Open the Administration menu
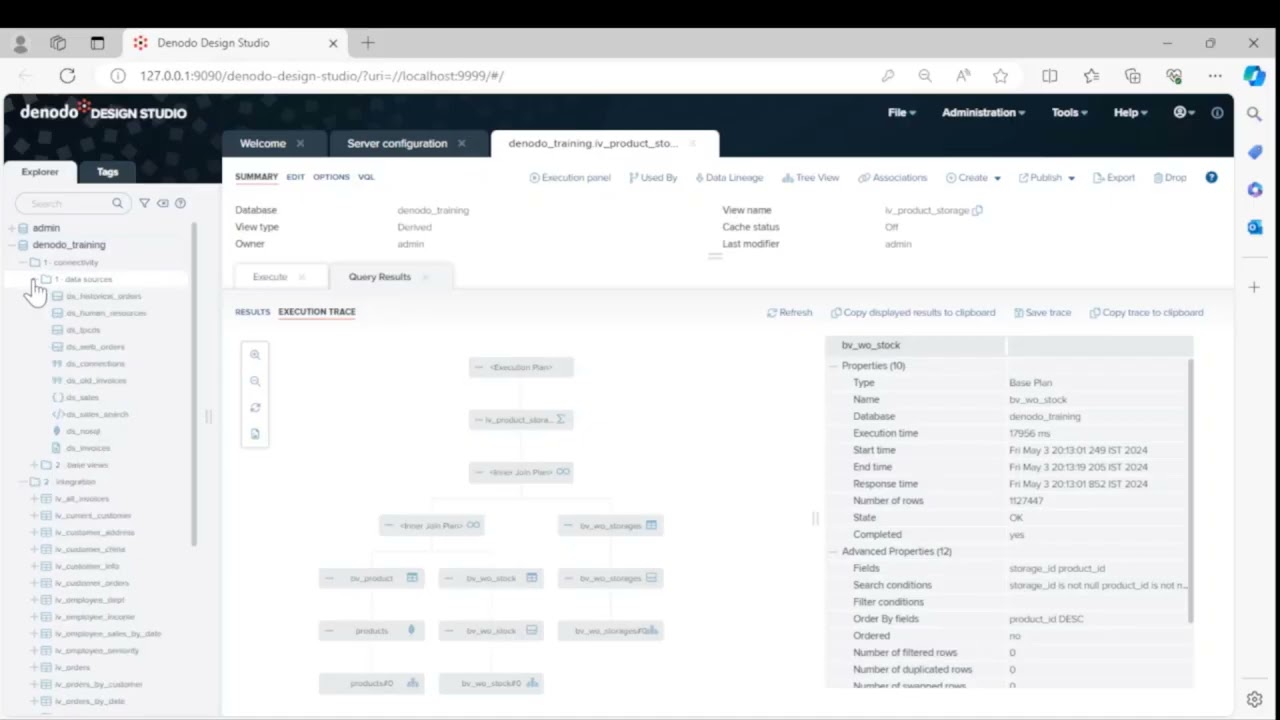This screenshot has width=1280, height=720. (x=984, y=113)
